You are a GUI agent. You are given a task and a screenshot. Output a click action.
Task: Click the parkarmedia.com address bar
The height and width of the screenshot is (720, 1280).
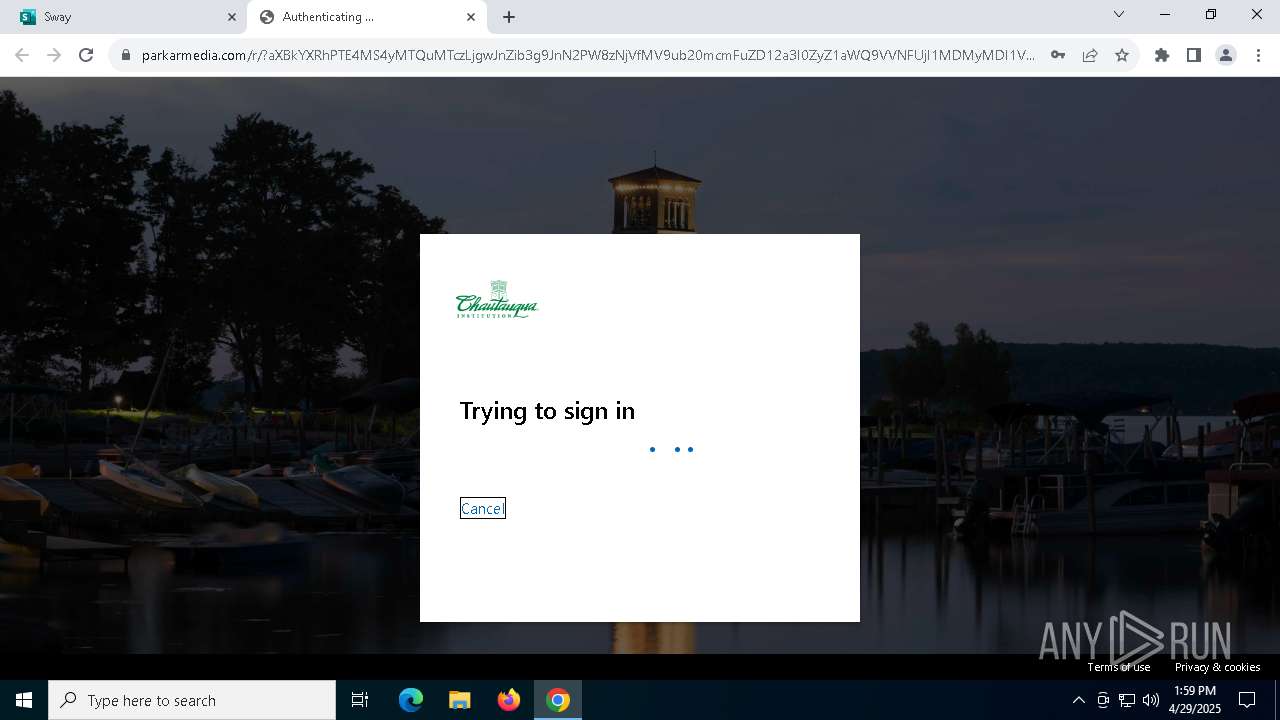[588, 56]
